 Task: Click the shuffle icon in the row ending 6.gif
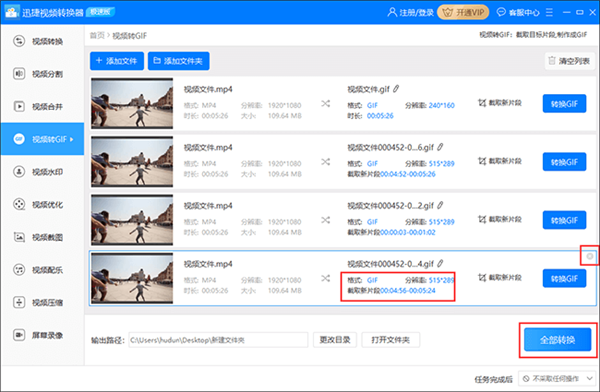click(325, 162)
